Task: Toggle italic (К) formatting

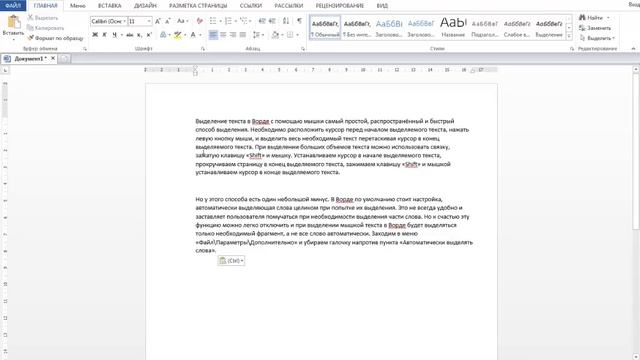Action: click(x=104, y=35)
